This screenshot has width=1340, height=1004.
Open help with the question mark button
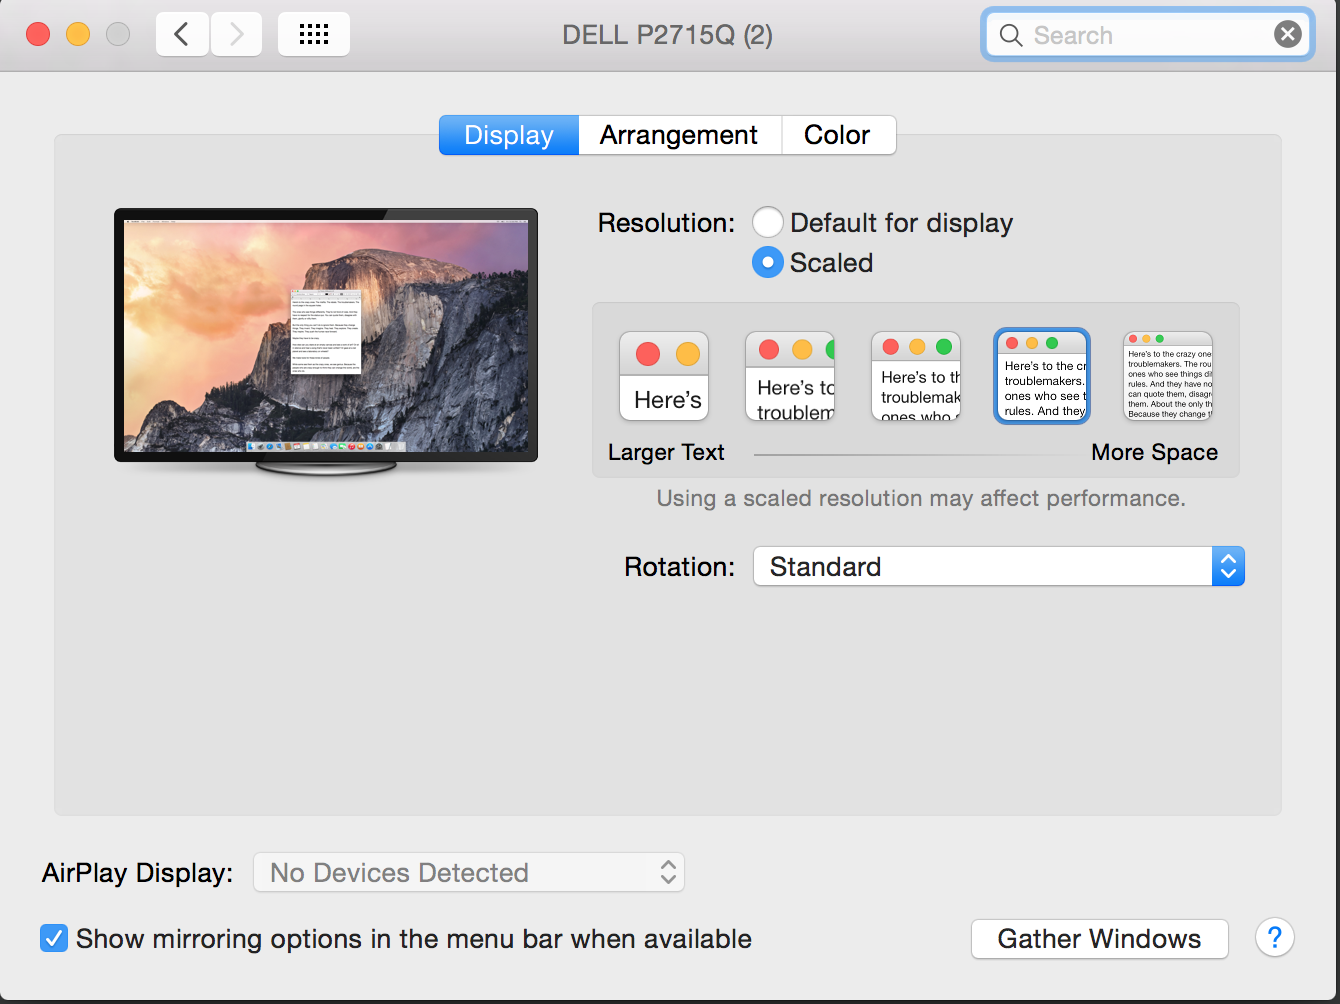(x=1275, y=938)
